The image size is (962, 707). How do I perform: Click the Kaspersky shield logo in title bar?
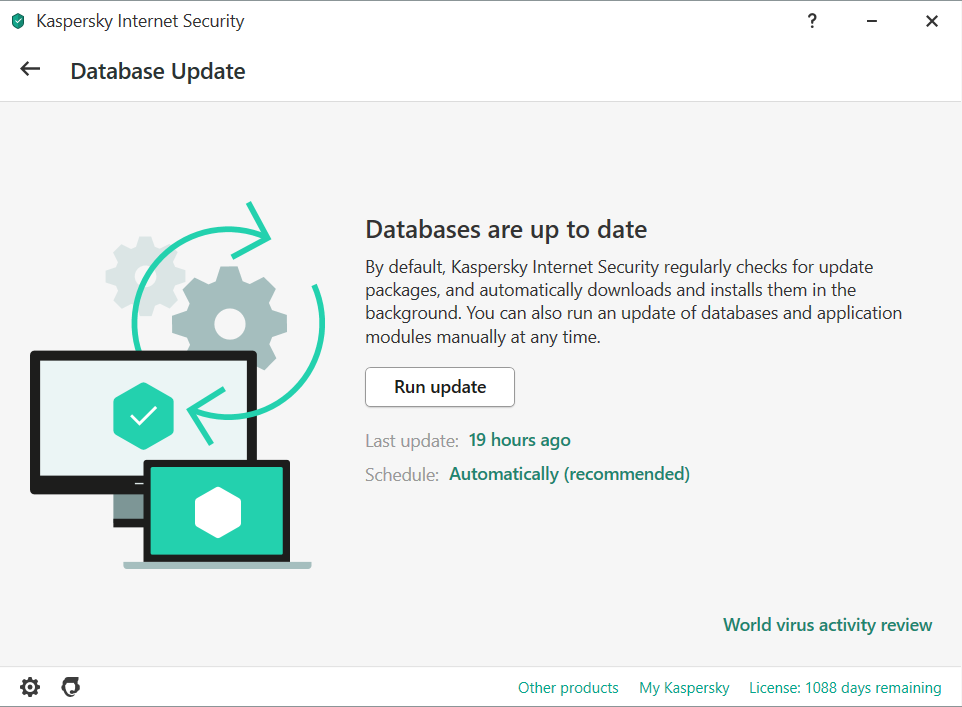pos(18,21)
